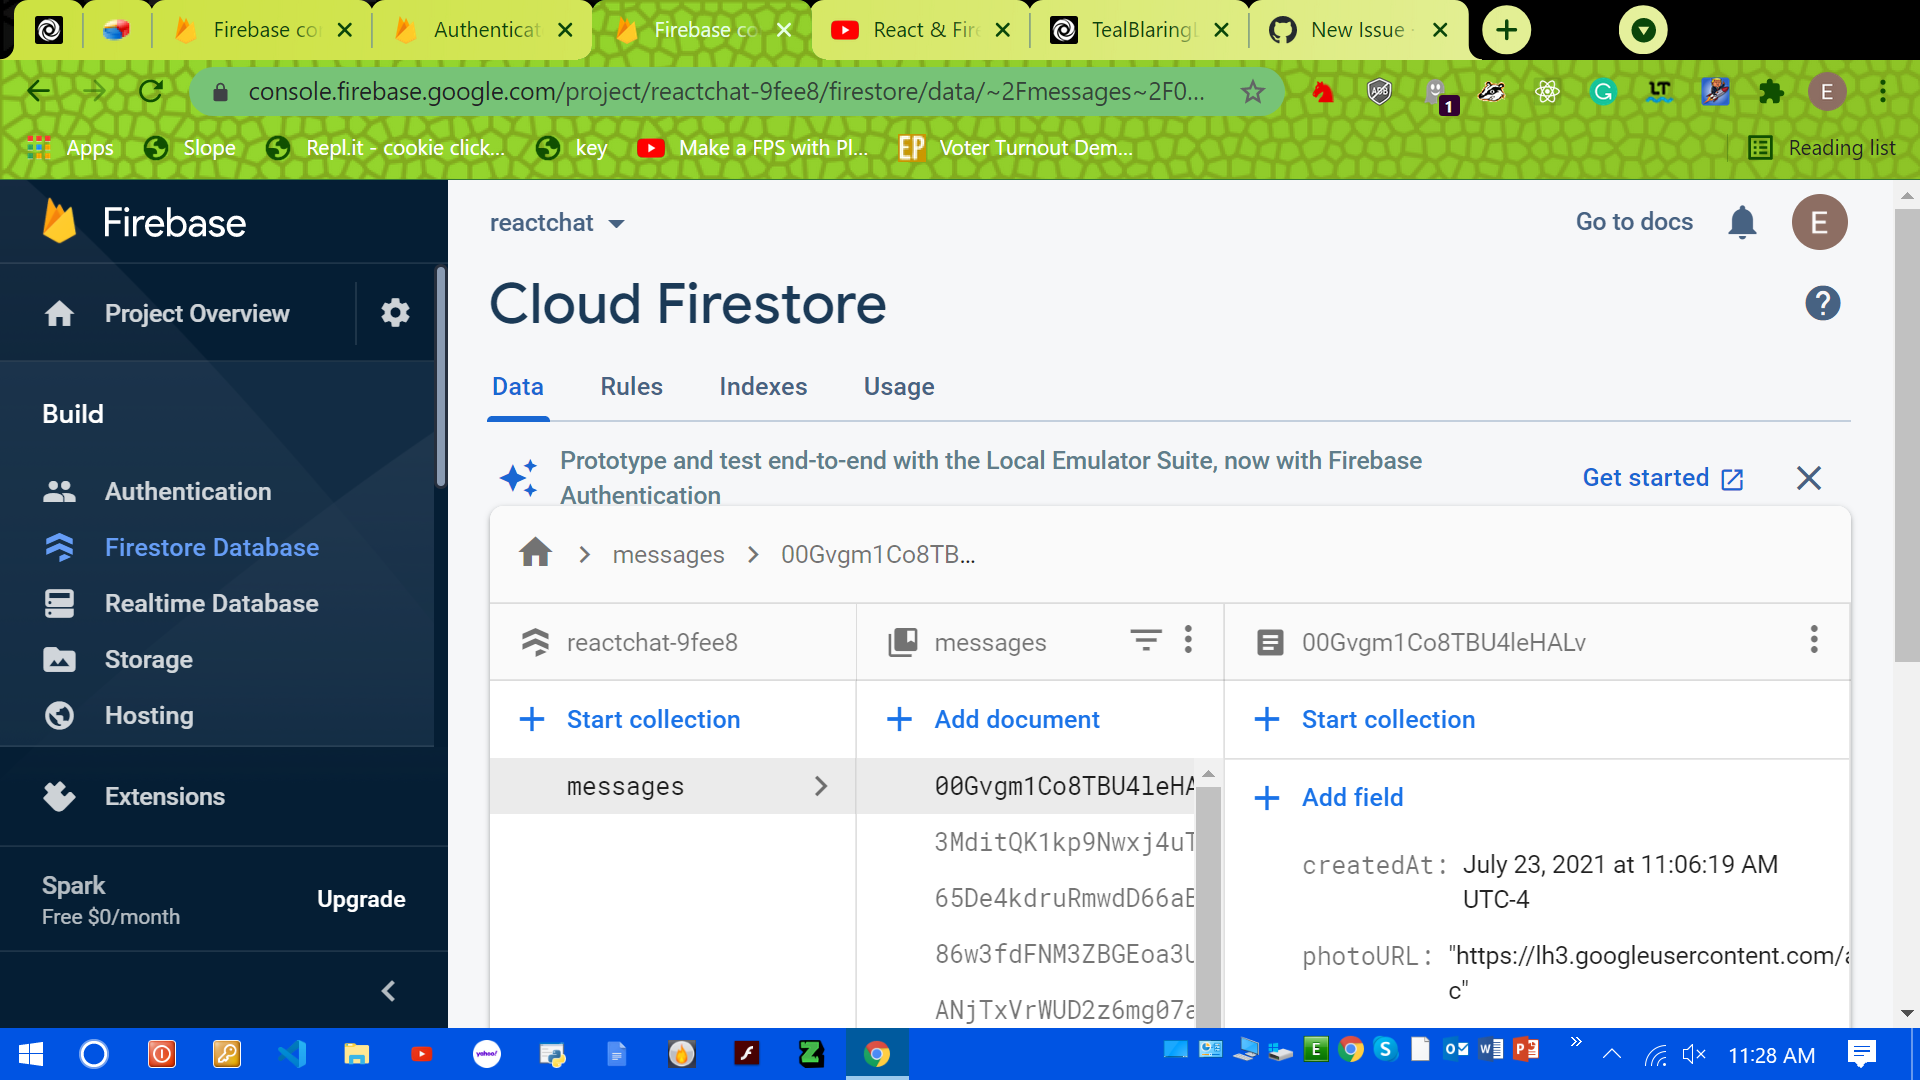Open project settings gear icon

(x=395, y=313)
